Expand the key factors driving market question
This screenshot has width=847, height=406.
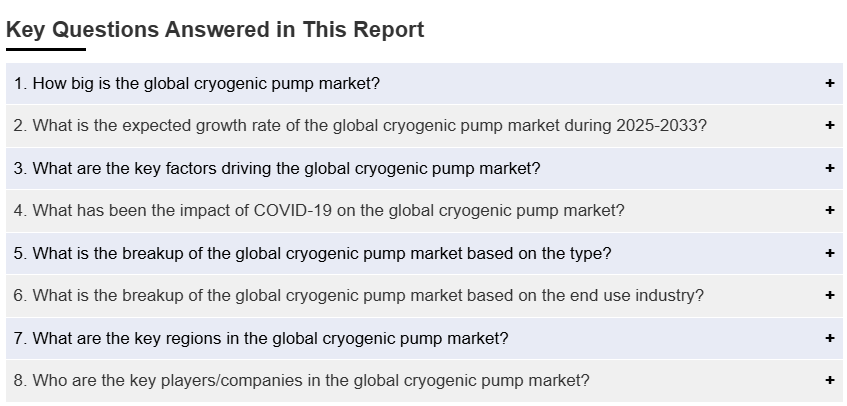(x=277, y=169)
